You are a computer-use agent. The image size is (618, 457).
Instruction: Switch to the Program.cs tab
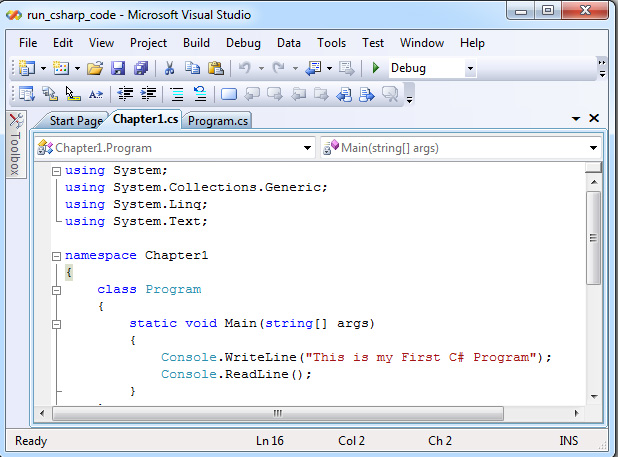point(218,121)
